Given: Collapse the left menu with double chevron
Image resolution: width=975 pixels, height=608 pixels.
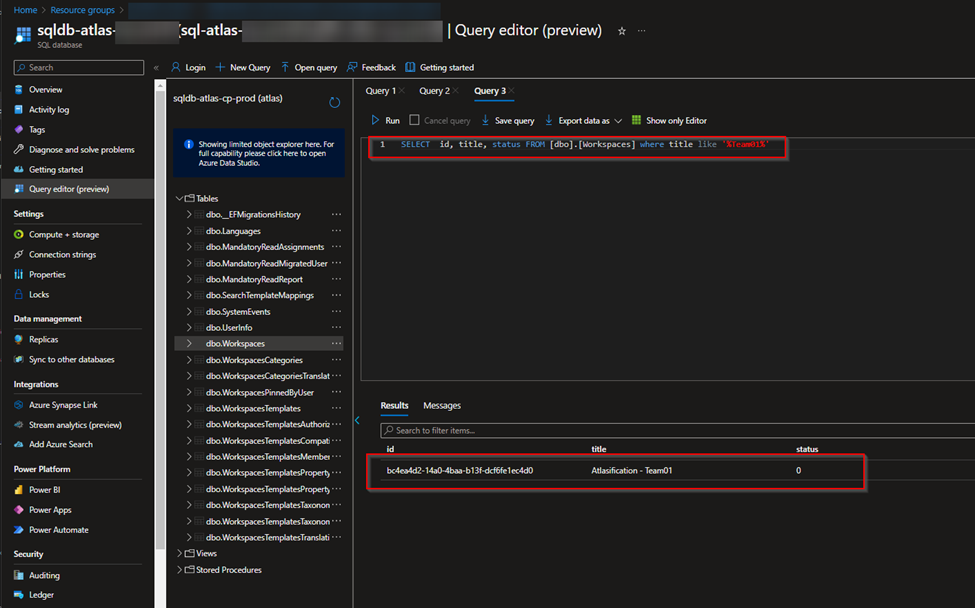Looking at the screenshot, I should pos(156,68).
